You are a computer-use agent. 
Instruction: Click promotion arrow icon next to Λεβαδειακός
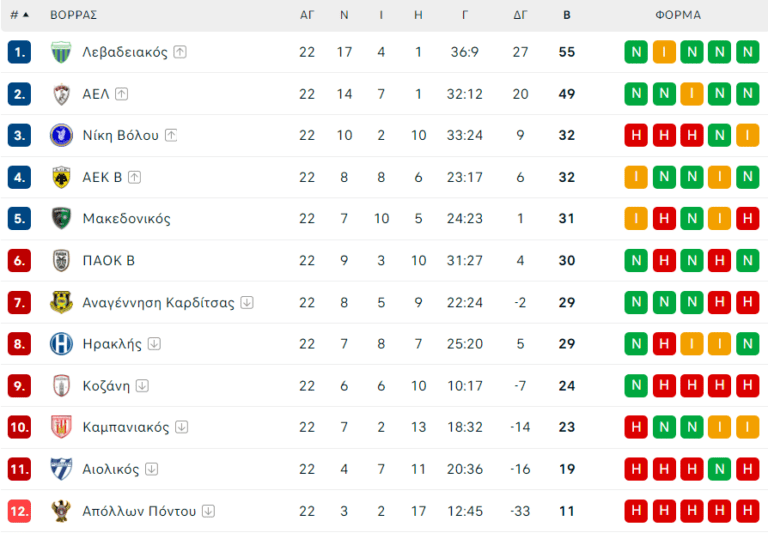pos(180,52)
